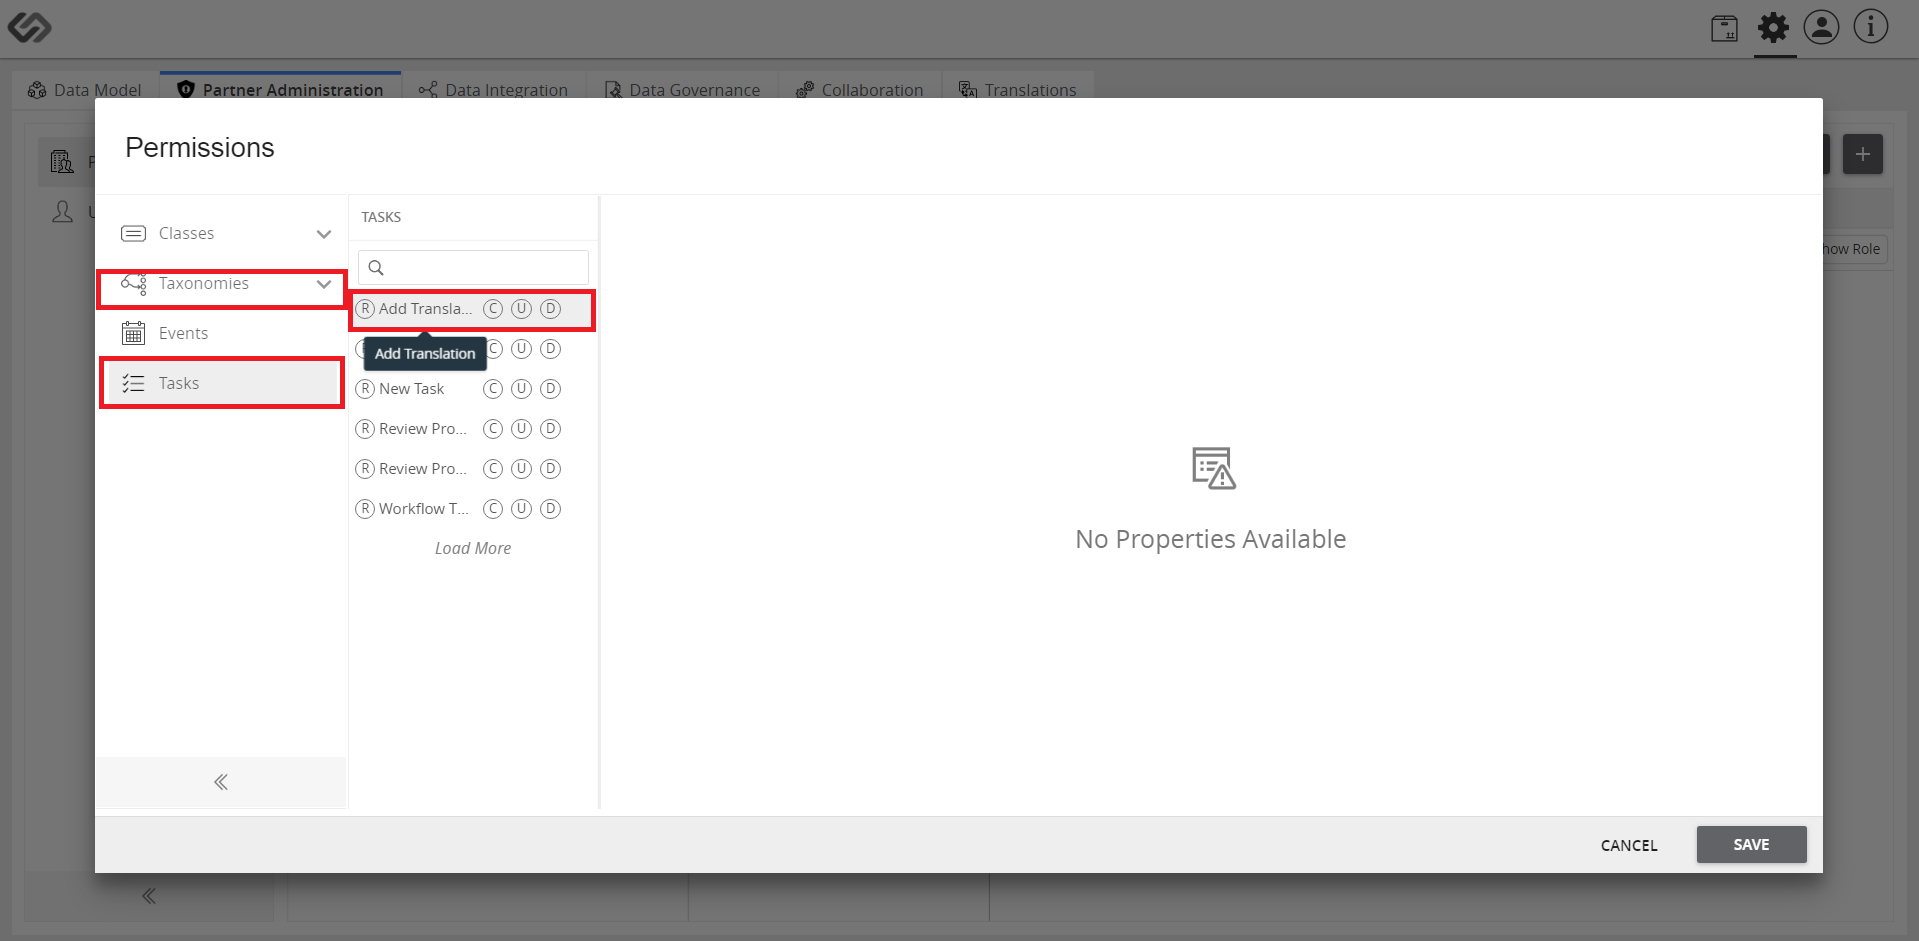Collapse the Permissions sidebar with double chevron

pos(221,782)
